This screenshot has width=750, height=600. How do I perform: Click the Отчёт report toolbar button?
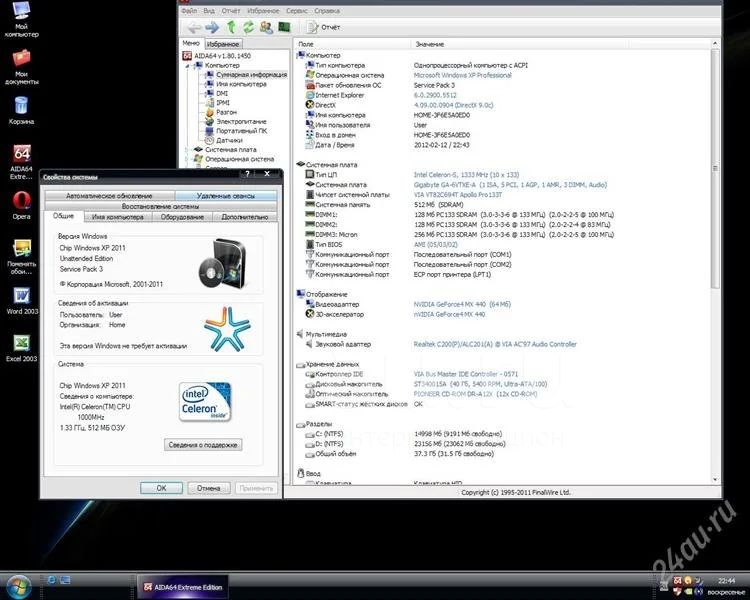(326, 27)
